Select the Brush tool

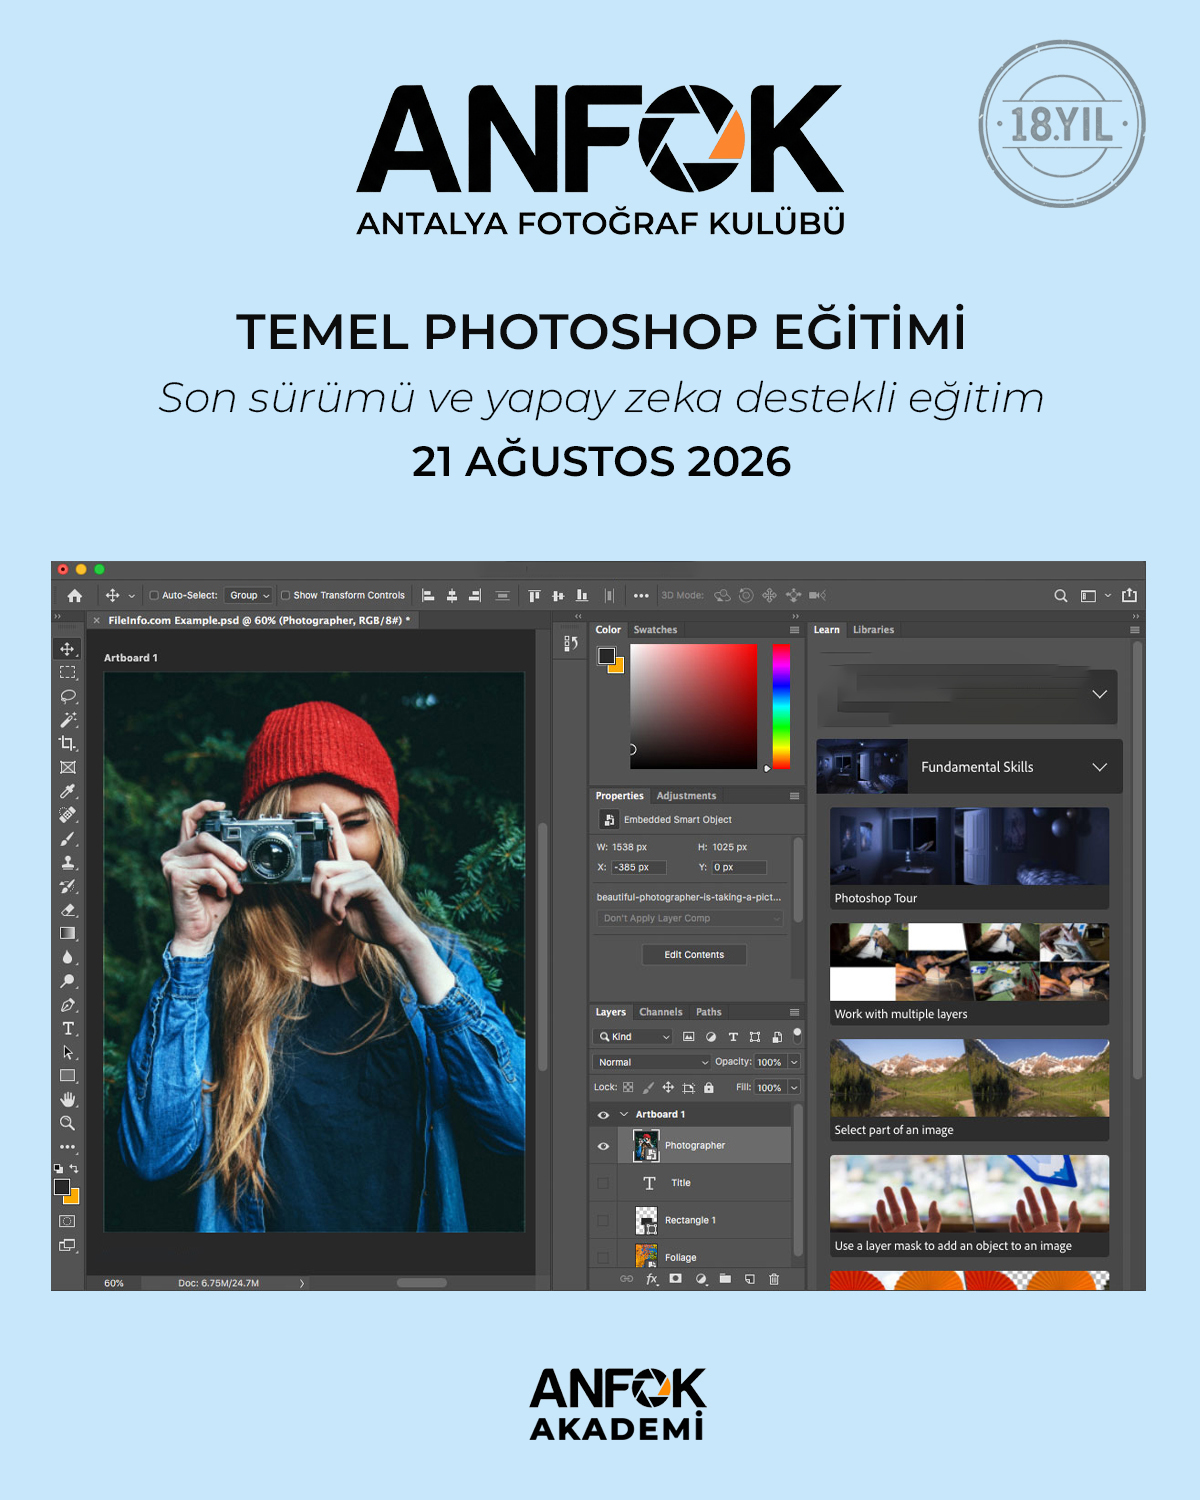[x=67, y=839]
